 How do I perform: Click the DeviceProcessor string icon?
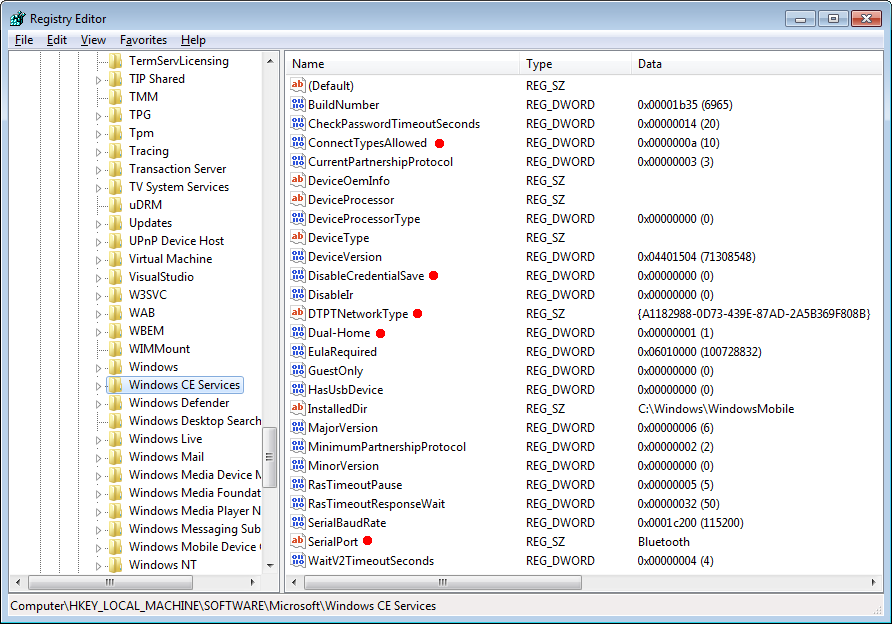(298, 199)
